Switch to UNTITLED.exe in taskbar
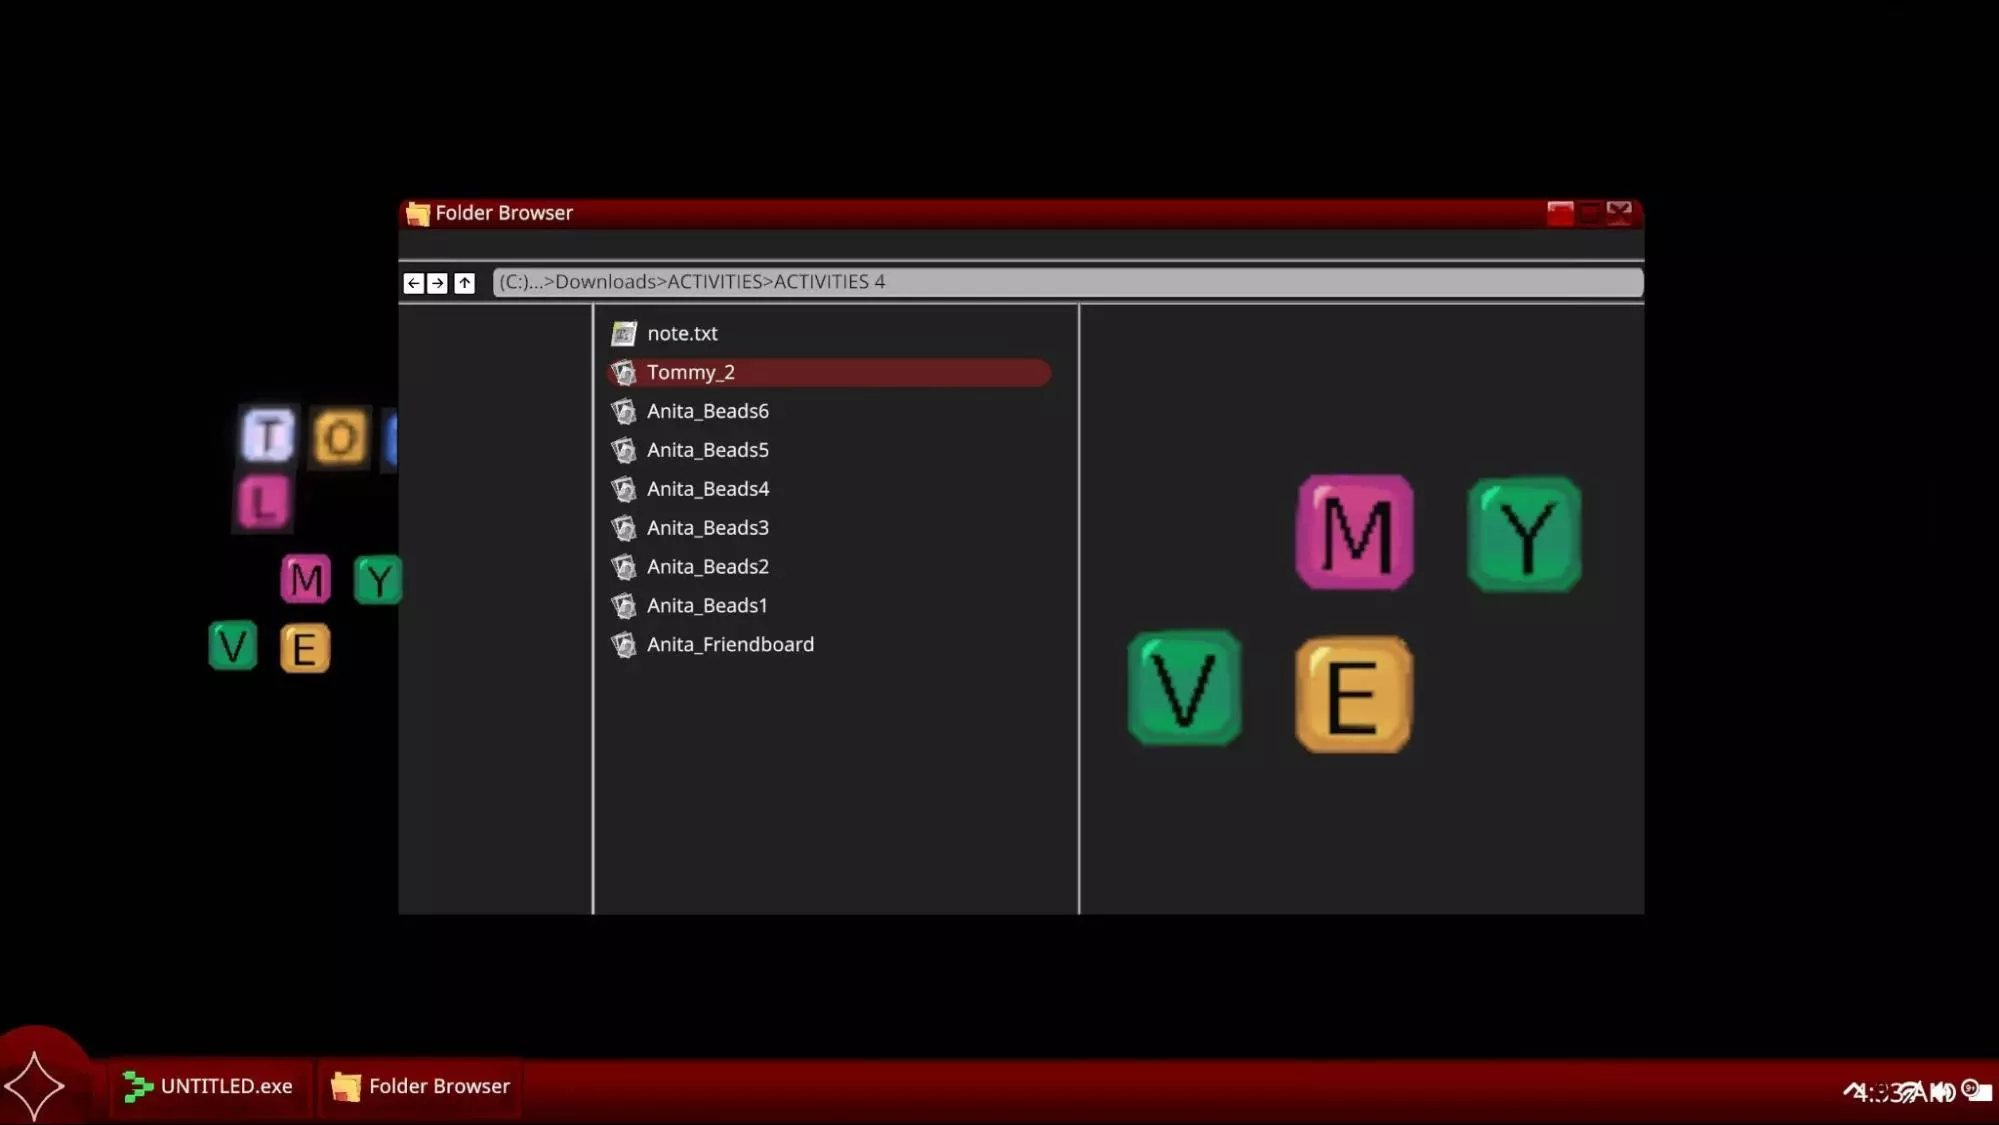This screenshot has height=1125, width=1999. (208, 1086)
